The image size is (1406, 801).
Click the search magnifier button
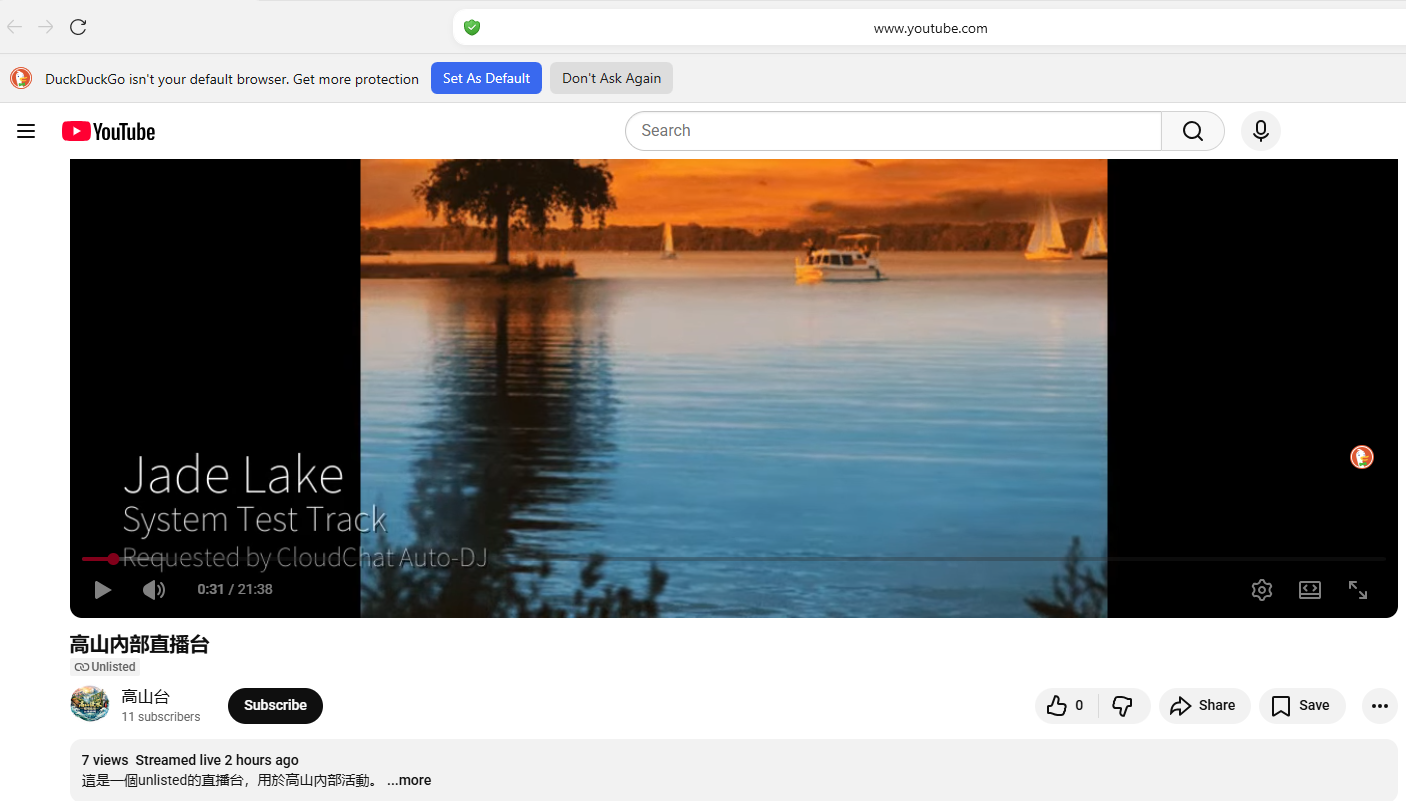coord(1192,131)
